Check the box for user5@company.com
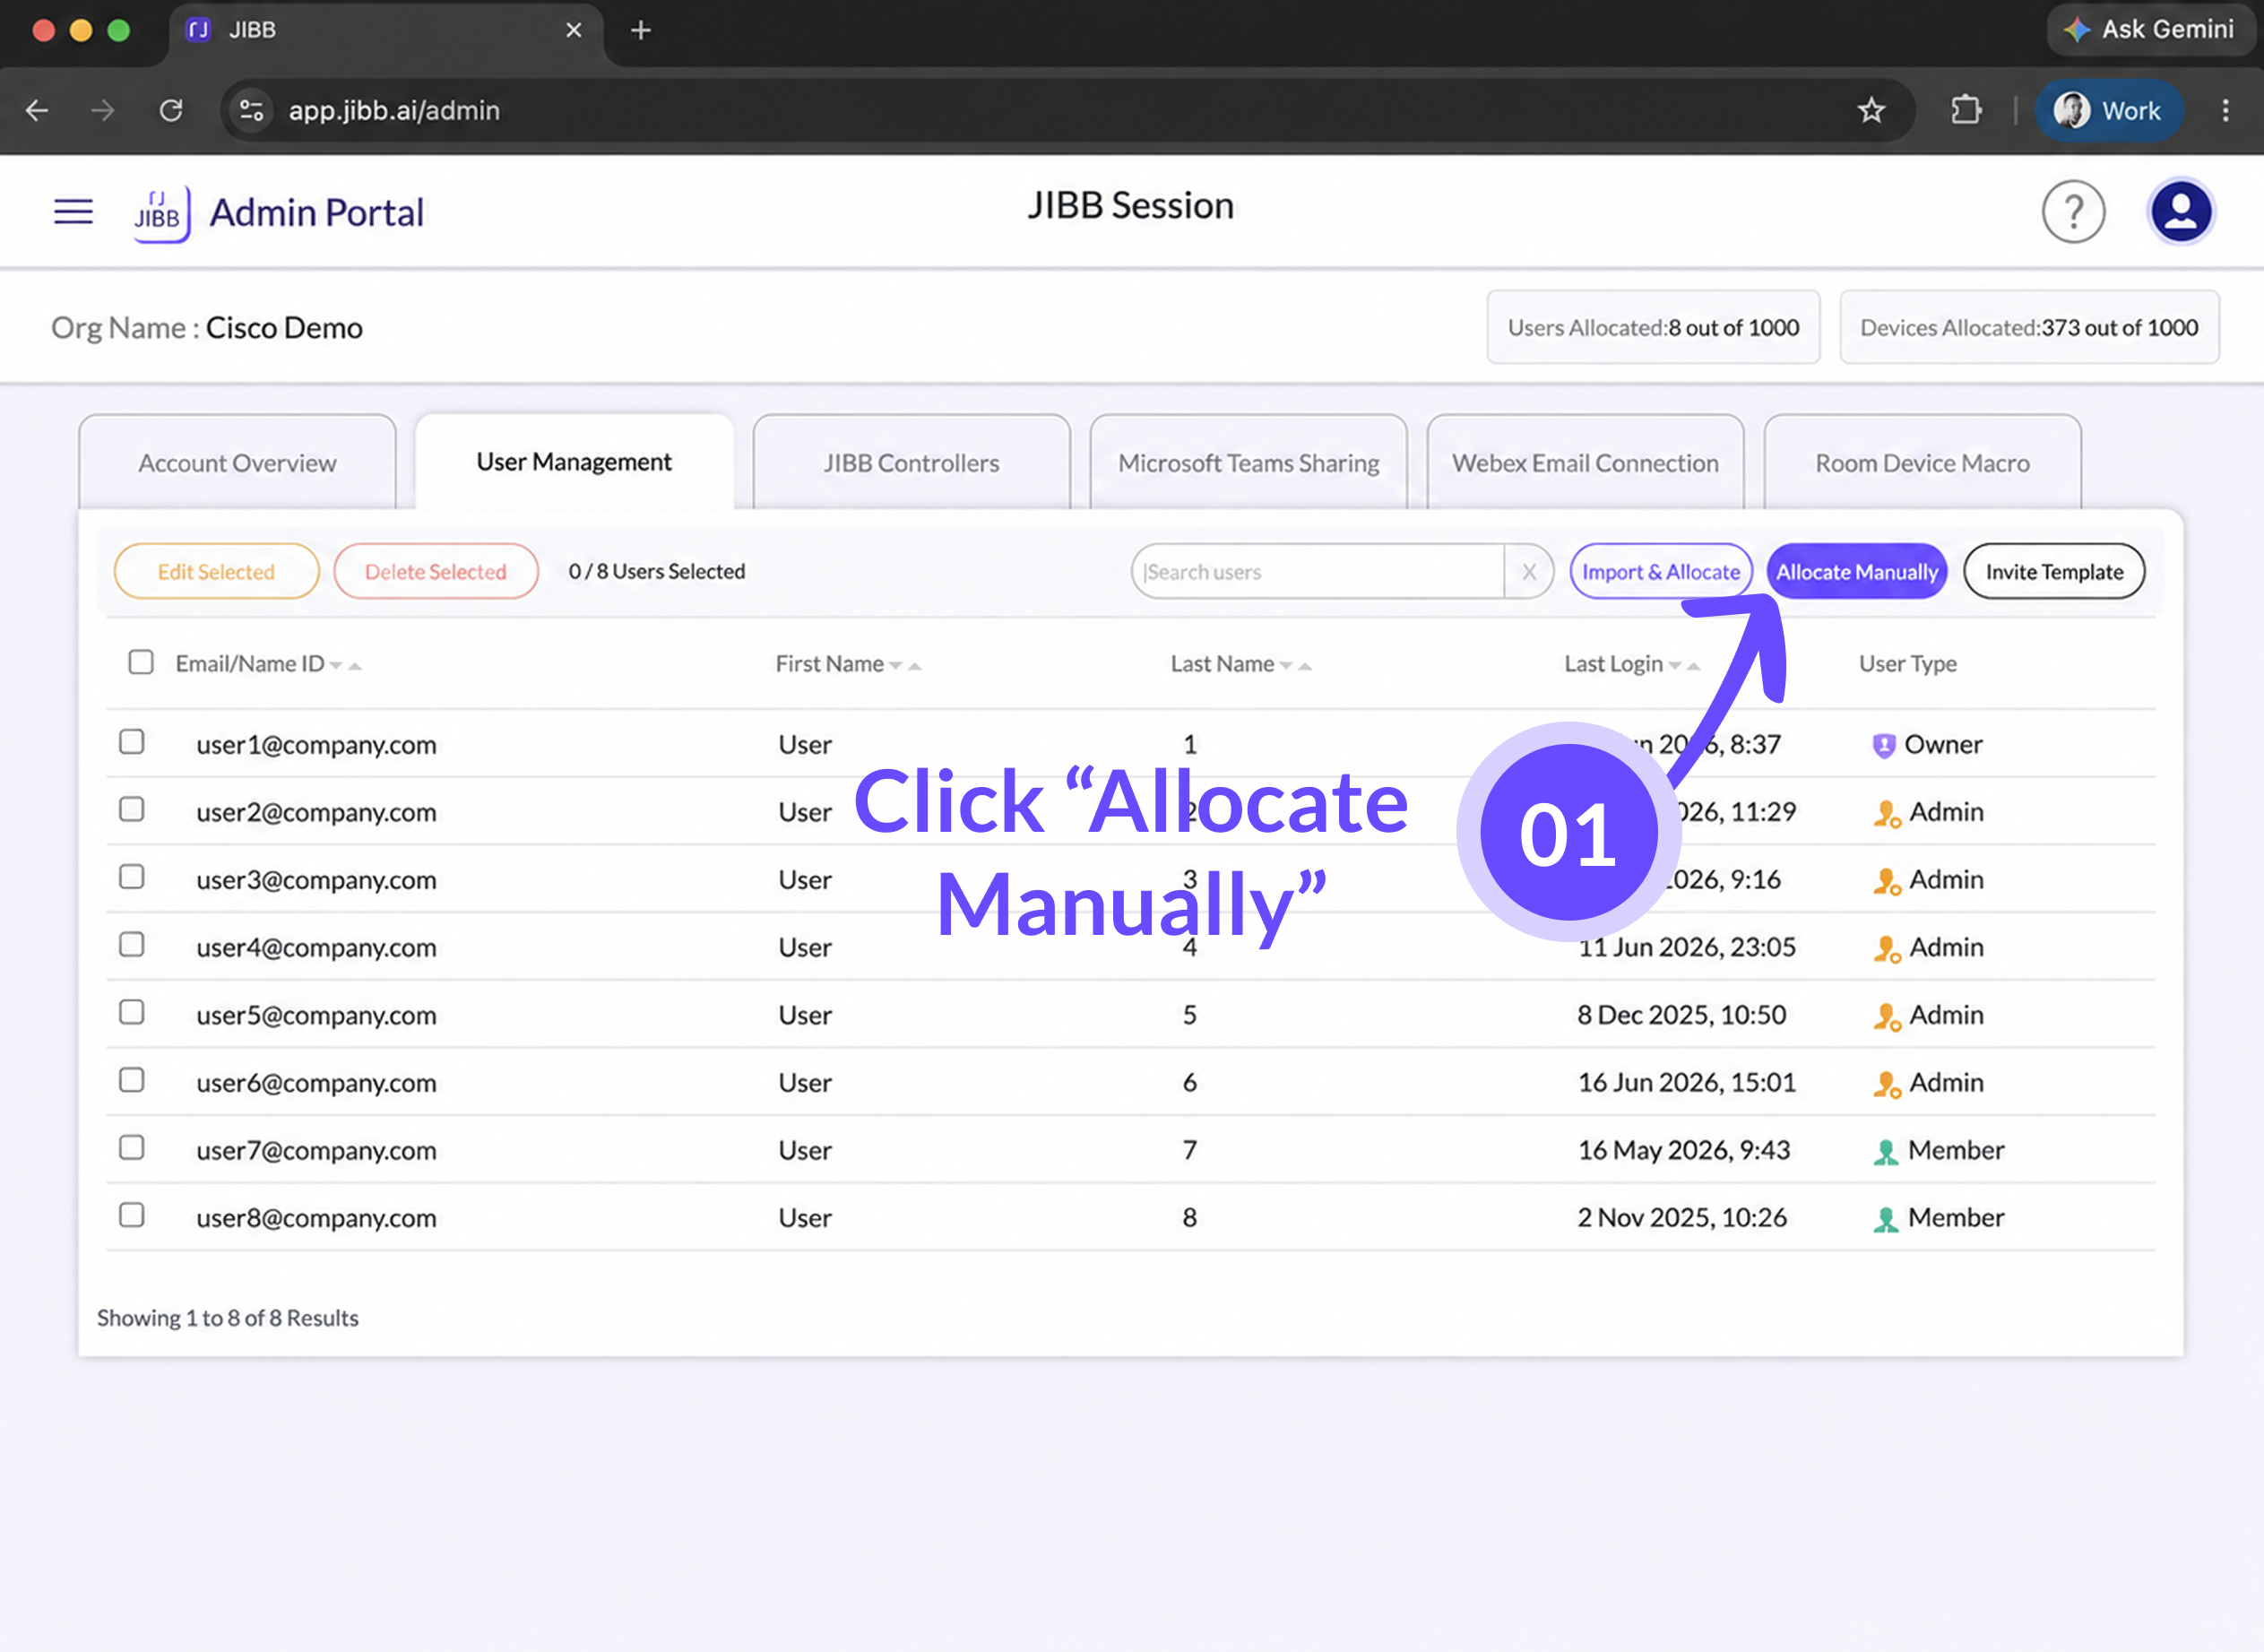This screenshot has width=2264, height=1652. point(132,1012)
